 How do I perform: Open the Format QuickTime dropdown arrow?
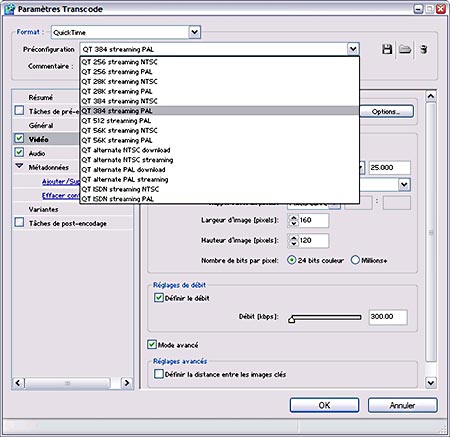(195, 32)
